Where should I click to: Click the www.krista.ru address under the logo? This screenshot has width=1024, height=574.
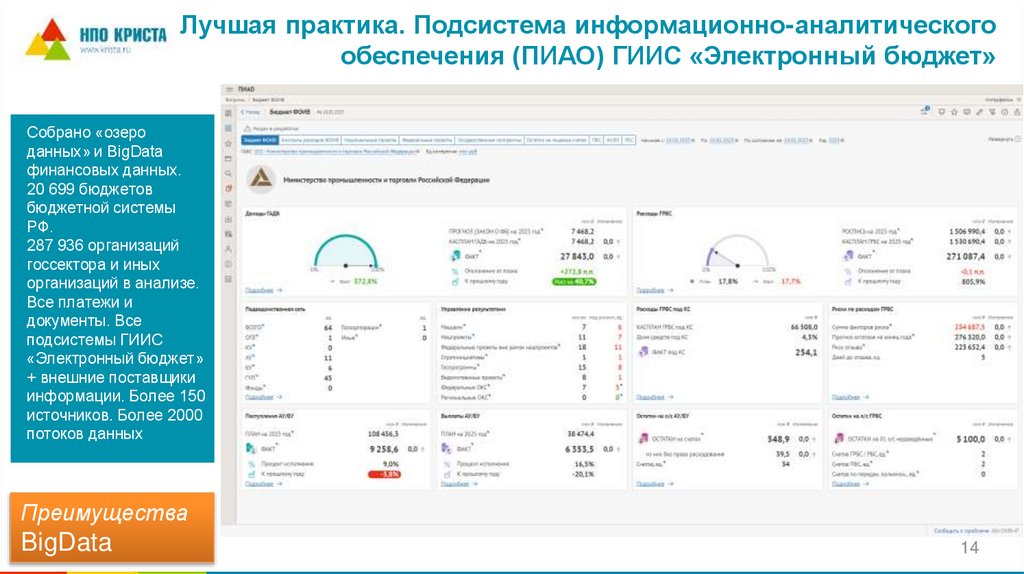coord(106,49)
